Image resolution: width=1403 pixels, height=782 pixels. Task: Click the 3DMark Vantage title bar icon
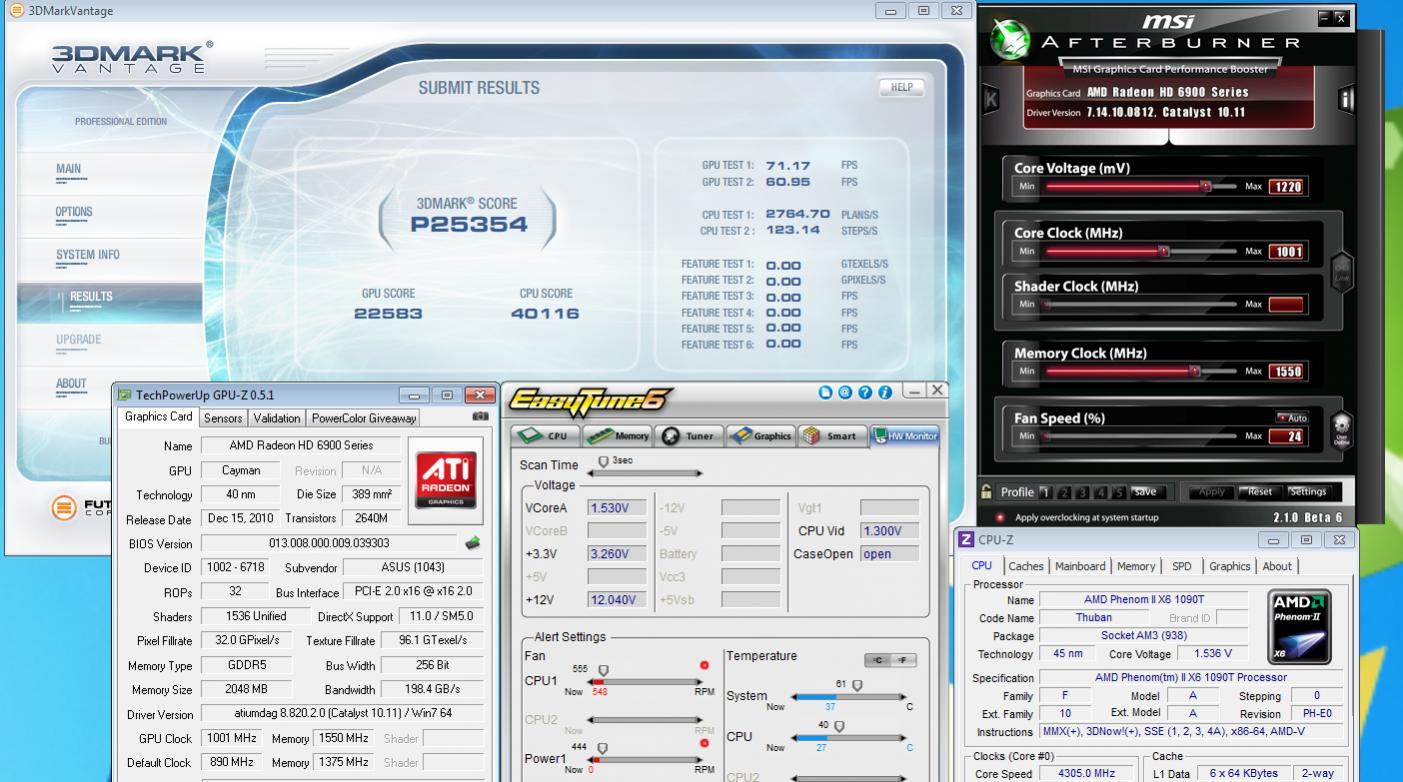(x=15, y=10)
